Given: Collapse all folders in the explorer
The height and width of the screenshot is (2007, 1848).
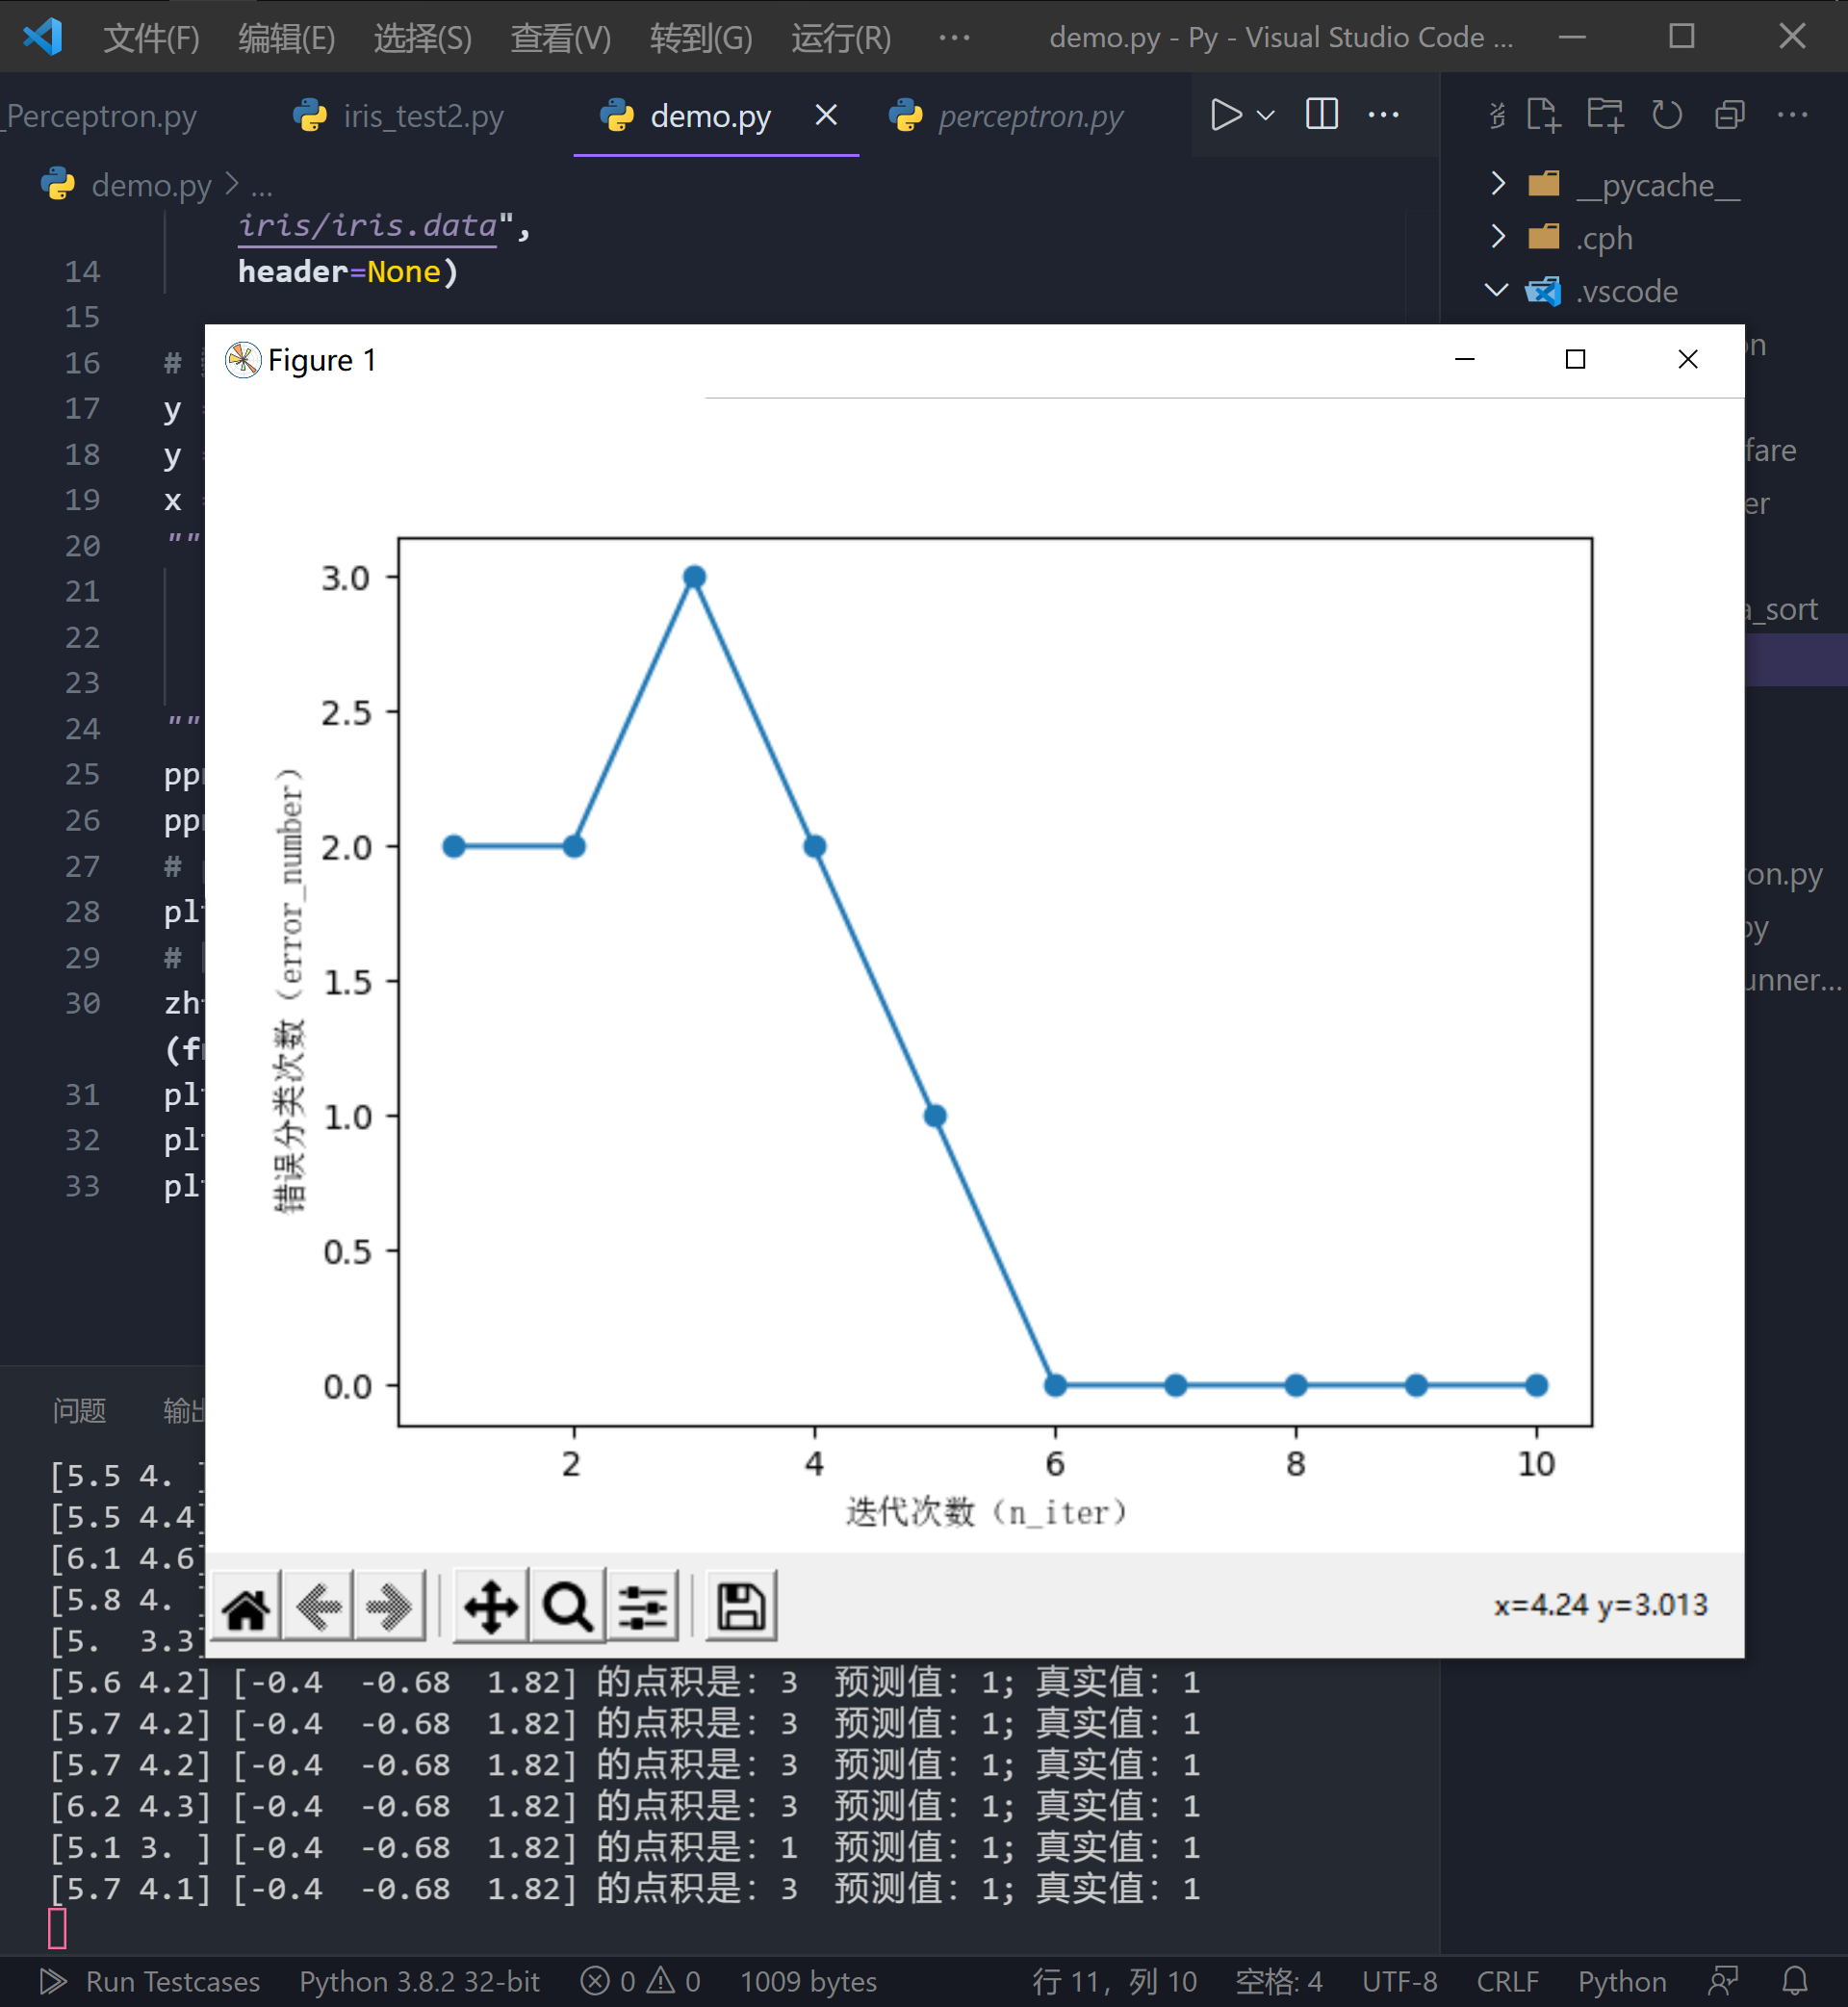Looking at the screenshot, I should point(1729,115).
